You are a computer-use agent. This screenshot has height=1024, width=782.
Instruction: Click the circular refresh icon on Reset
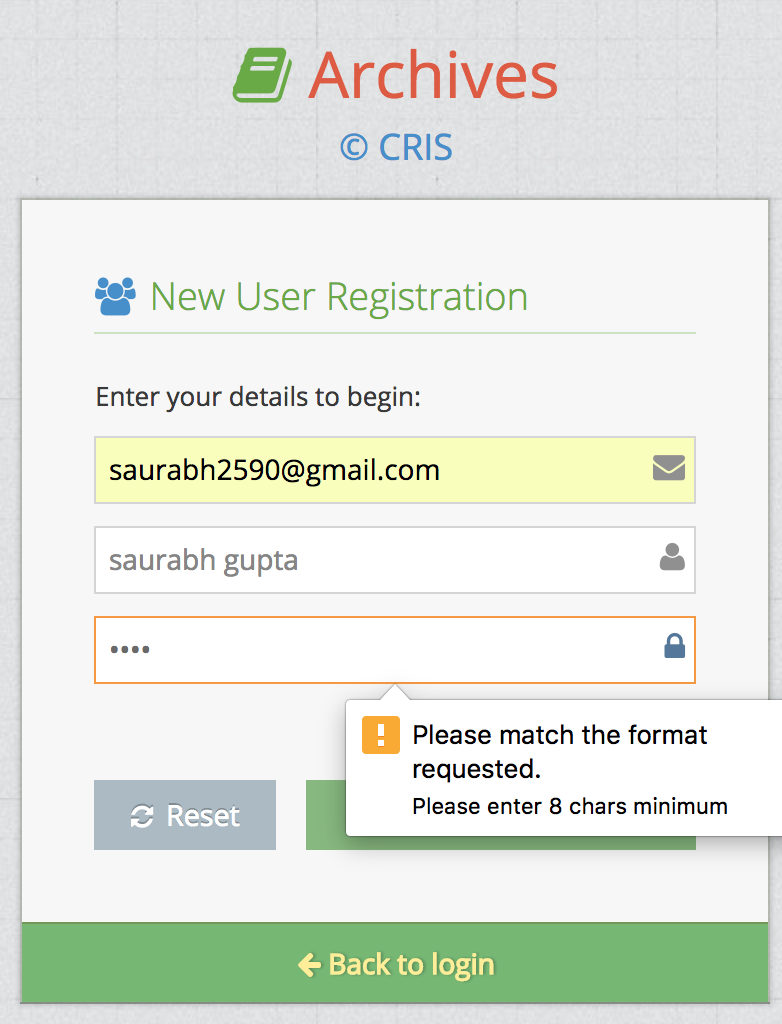(x=142, y=816)
